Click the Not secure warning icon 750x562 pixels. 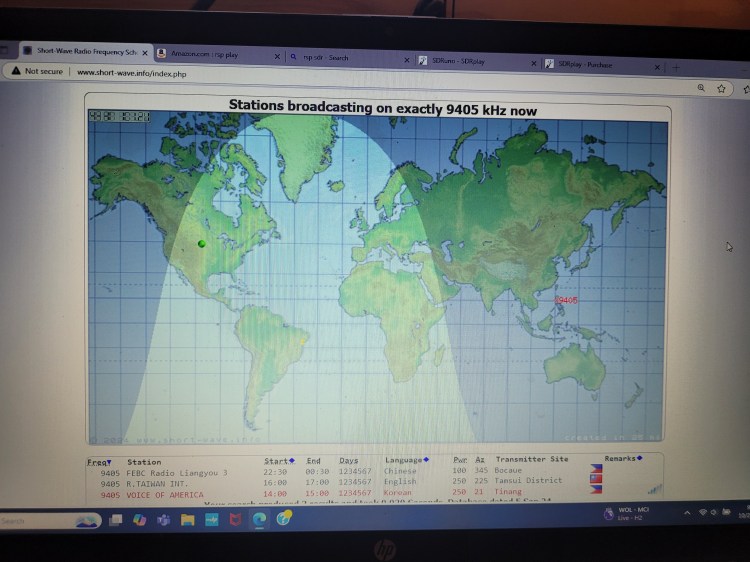(16, 72)
